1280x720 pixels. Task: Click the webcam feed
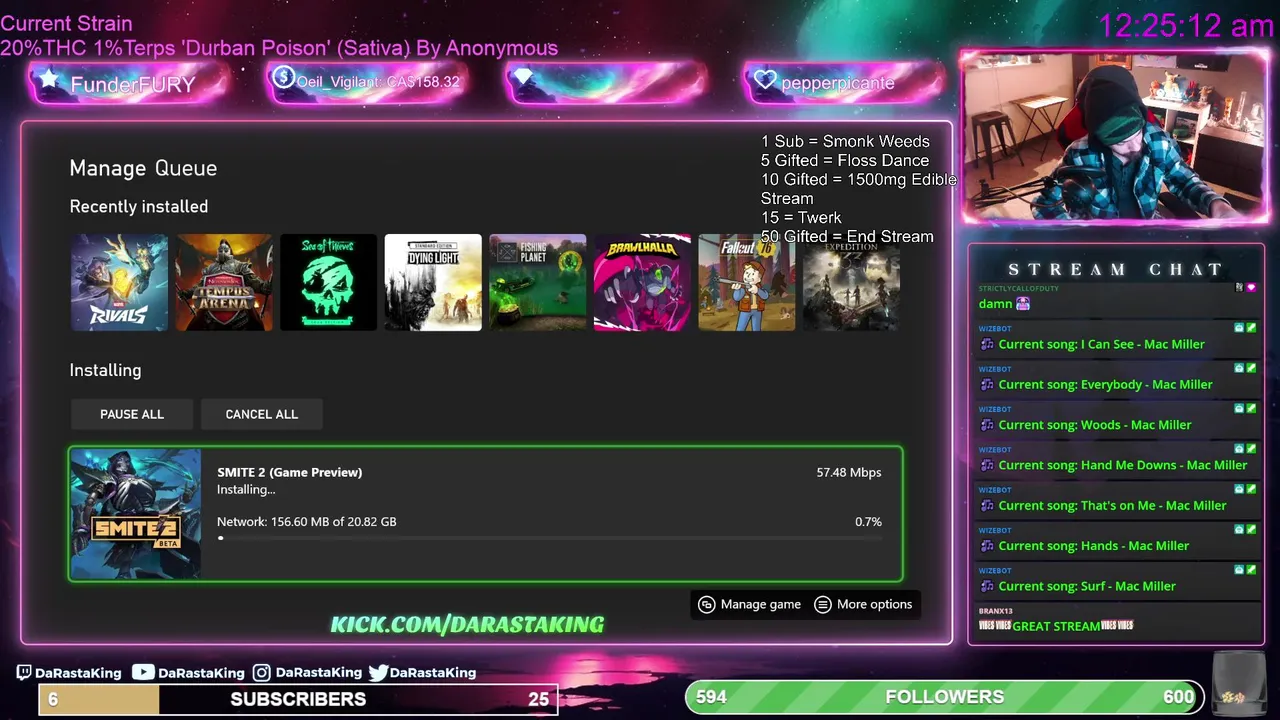click(x=1115, y=135)
